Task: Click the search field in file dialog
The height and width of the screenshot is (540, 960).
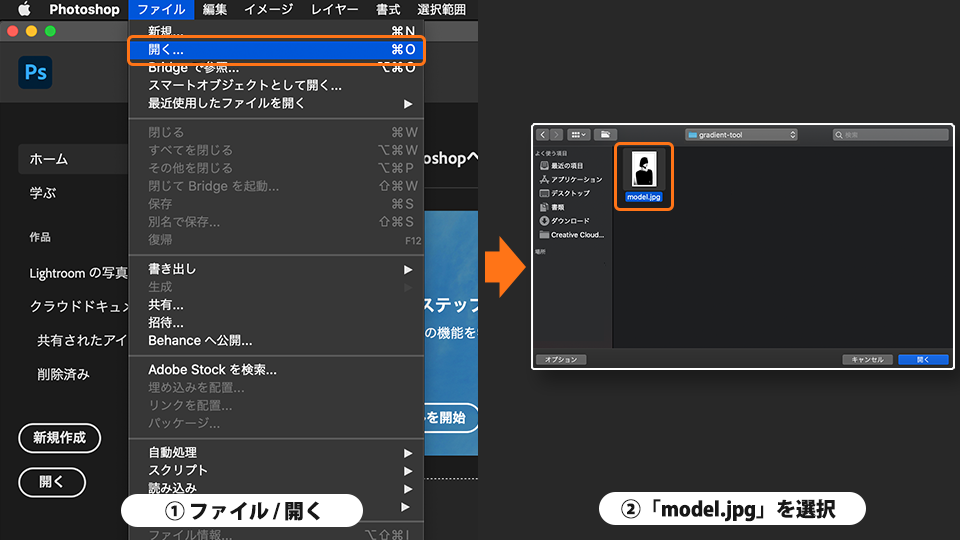Action: pyautogui.click(x=890, y=135)
